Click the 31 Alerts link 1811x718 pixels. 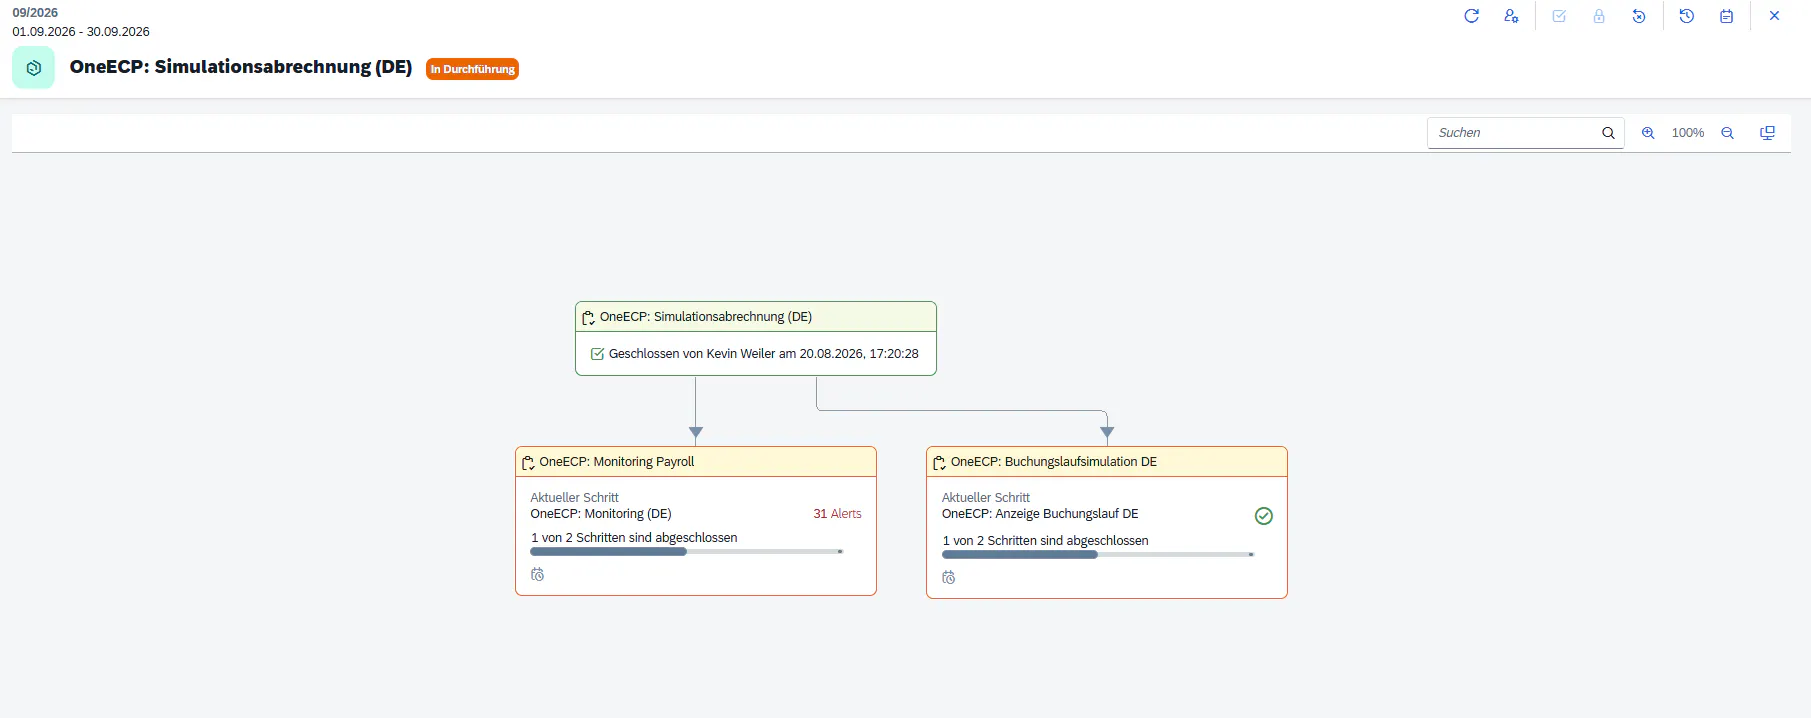(837, 514)
